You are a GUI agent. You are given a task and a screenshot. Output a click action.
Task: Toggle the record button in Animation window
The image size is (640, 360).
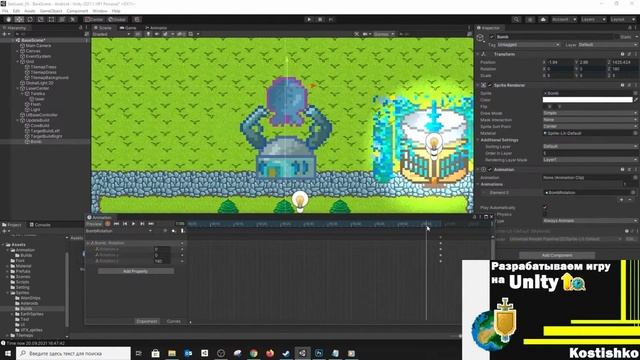(108, 224)
